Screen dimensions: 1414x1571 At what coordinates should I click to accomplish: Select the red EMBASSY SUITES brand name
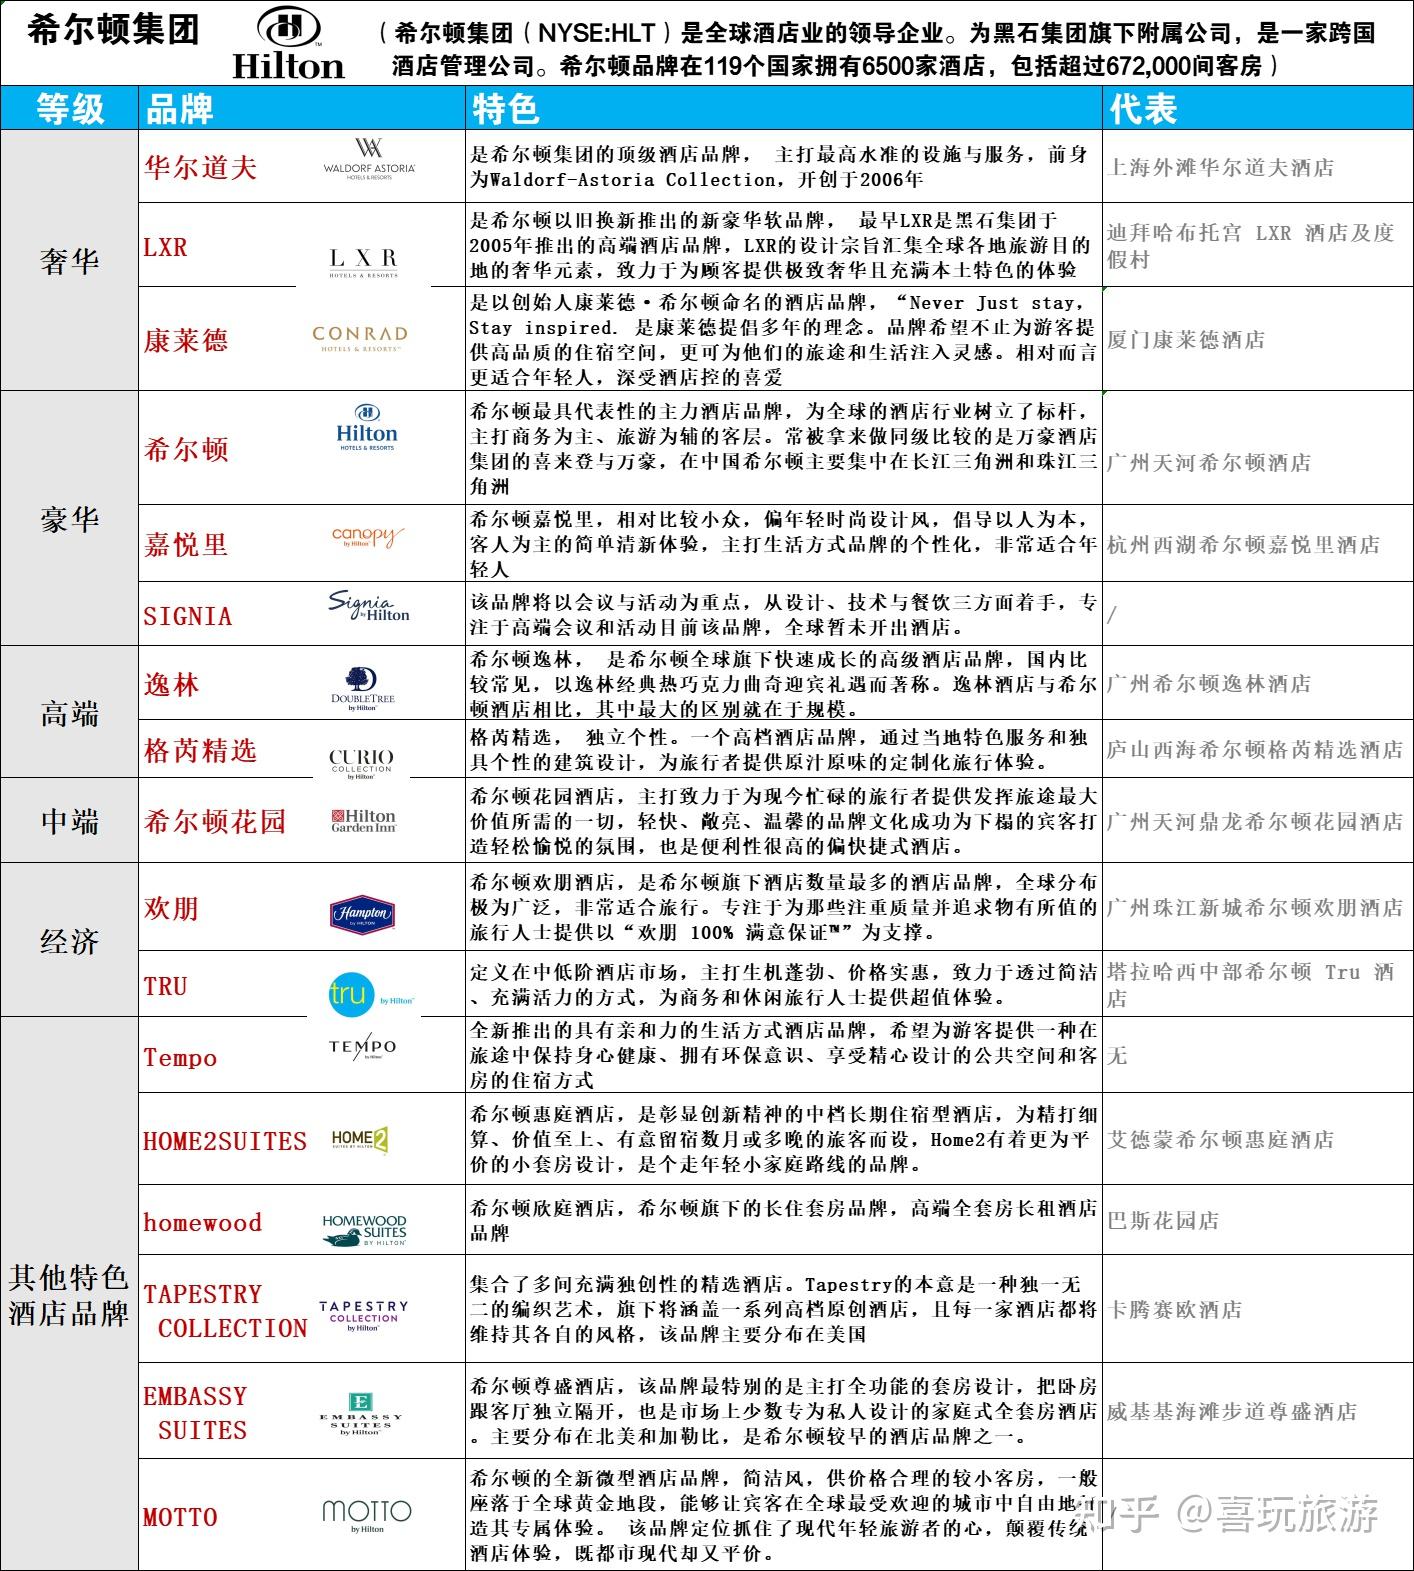coord(195,1413)
